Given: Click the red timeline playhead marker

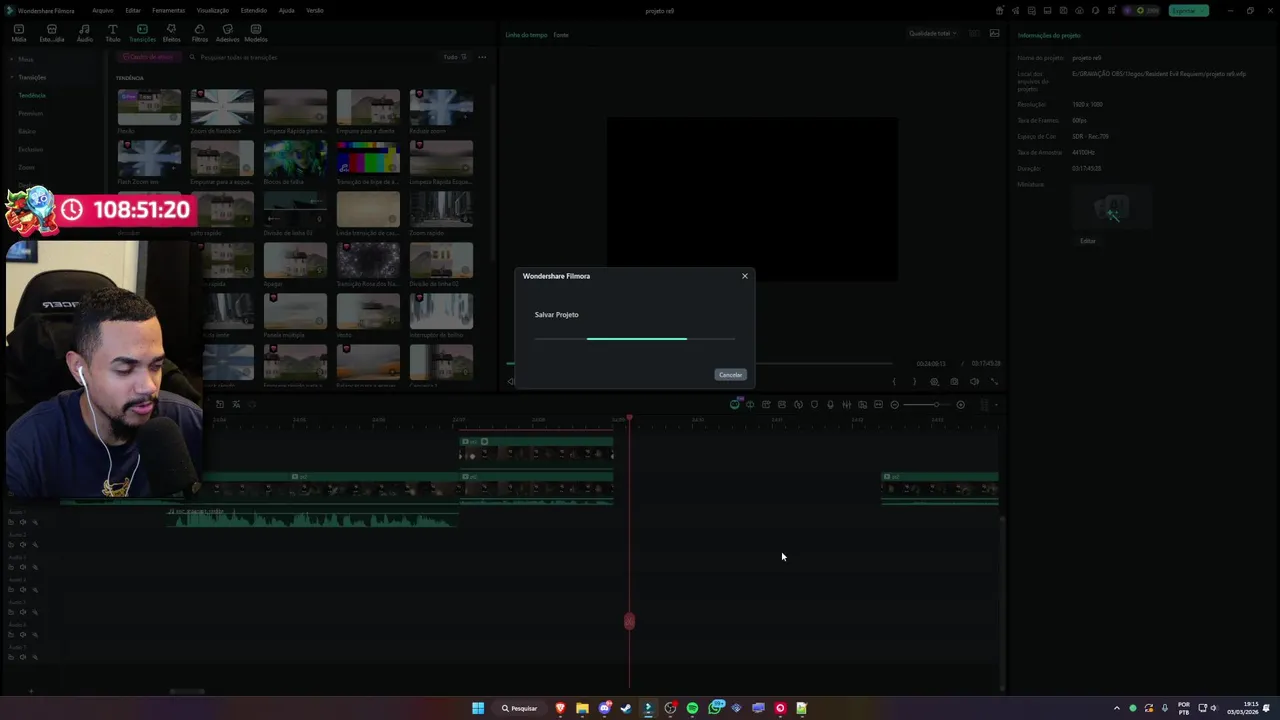Looking at the screenshot, I should [629, 418].
